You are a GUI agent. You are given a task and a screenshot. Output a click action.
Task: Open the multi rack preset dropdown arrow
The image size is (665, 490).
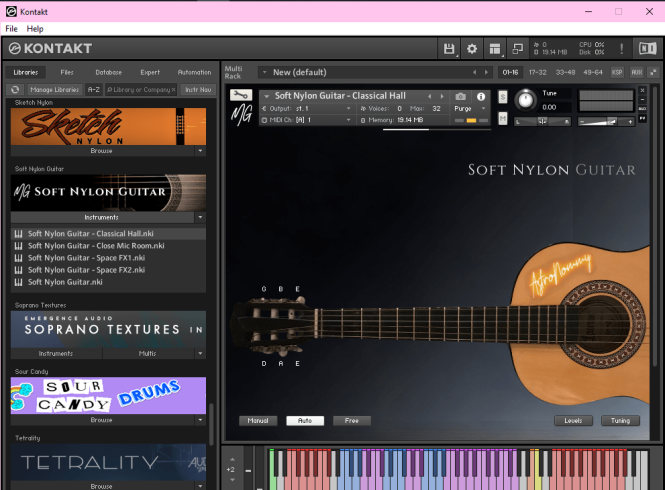[x=265, y=73]
